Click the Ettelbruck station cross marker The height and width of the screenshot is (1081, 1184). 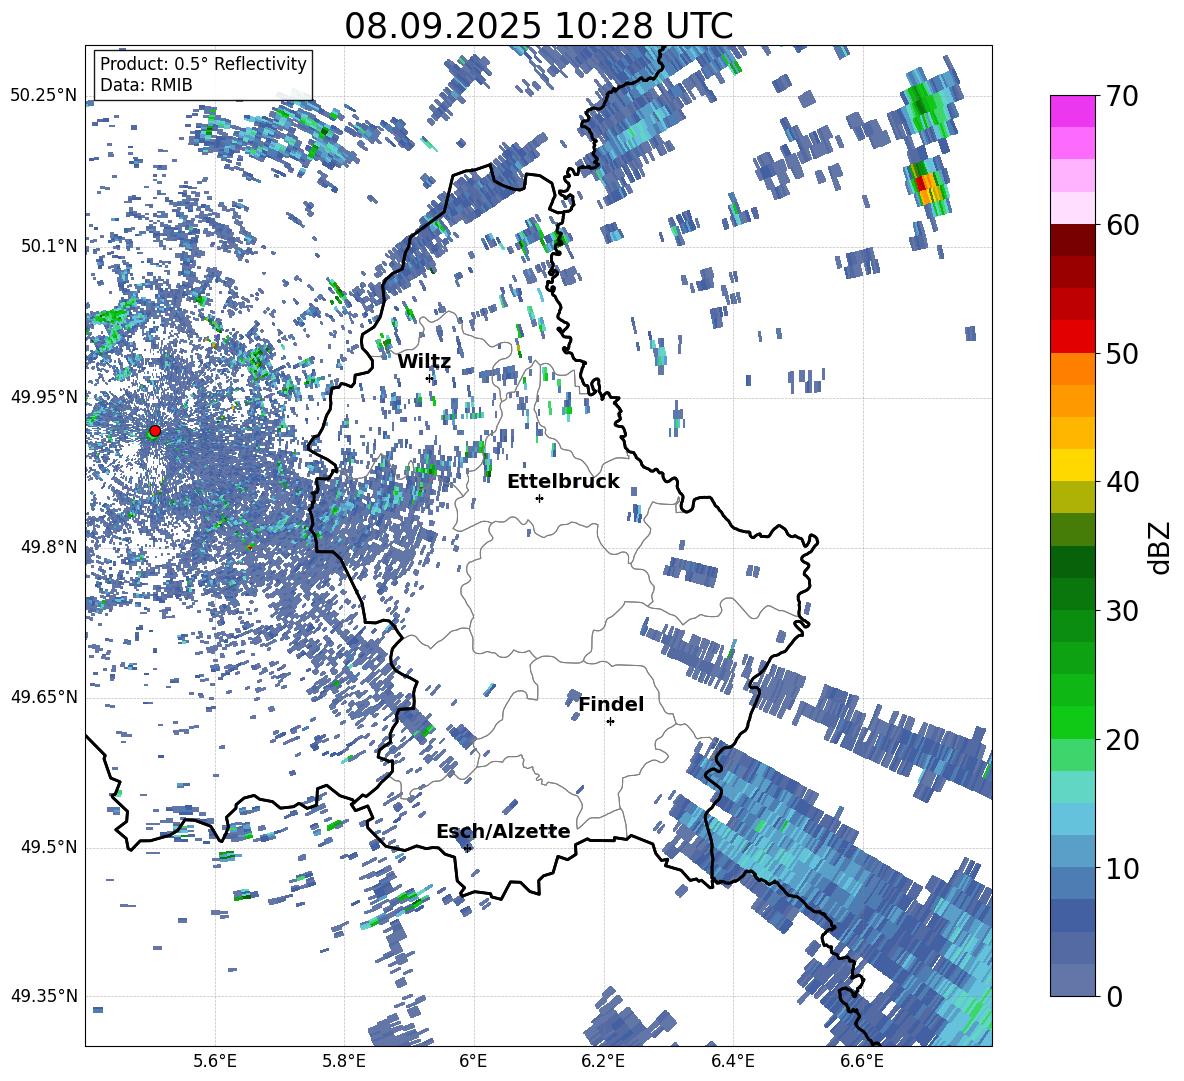pyautogui.click(x=539, y=498)
